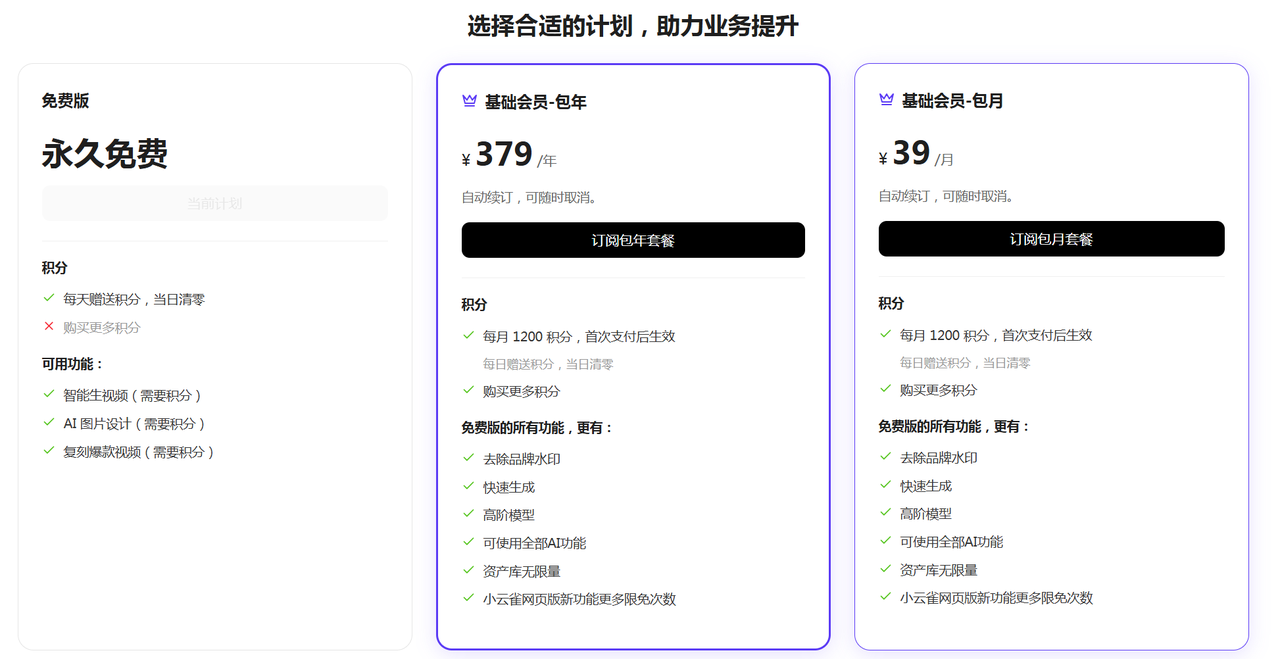Click the check mark beside 每天赠送积分，当日清零
Image resolution: width=1280 pixels, height=659 pixels.
click(49, 298)
